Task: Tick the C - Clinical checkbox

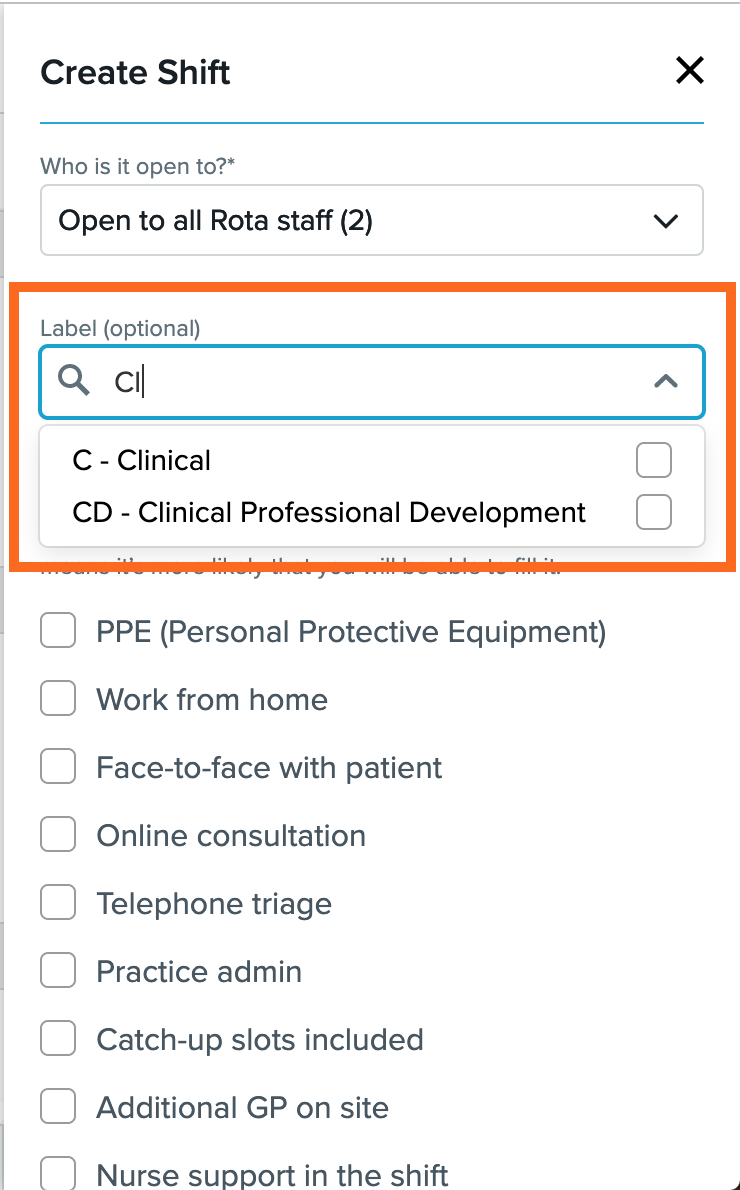Action: click(654, 461)
